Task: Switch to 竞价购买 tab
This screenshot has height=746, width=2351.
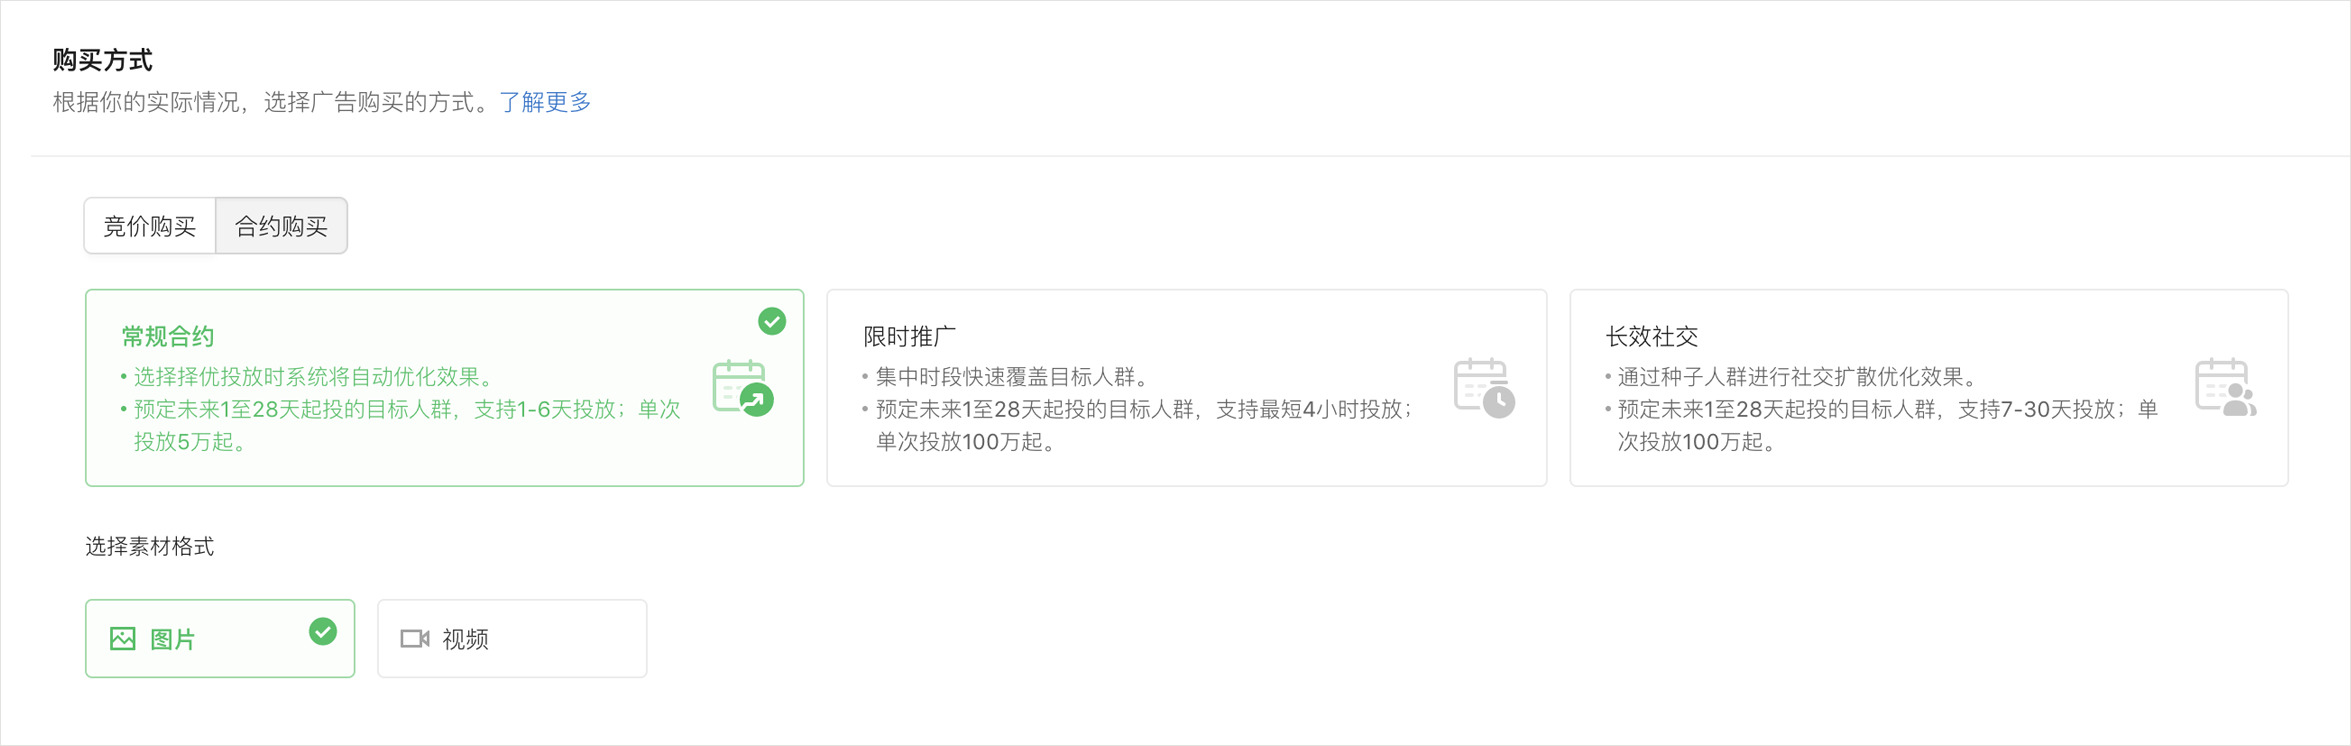Action: pos(150,226)
